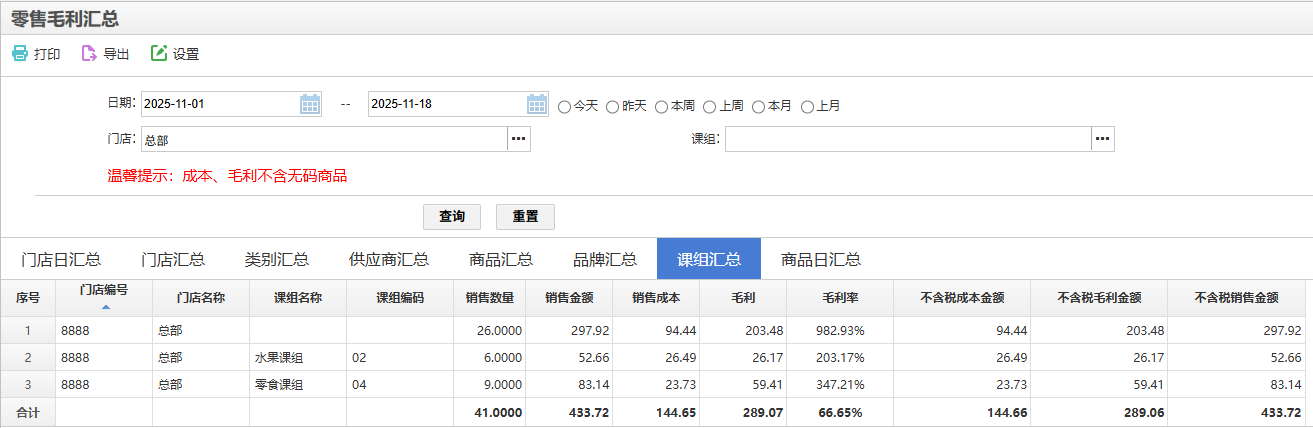Open the 门店 selector ellipsis button
Image resolution: width=1313 pixels, height=428 pixels.
(519, 139)
